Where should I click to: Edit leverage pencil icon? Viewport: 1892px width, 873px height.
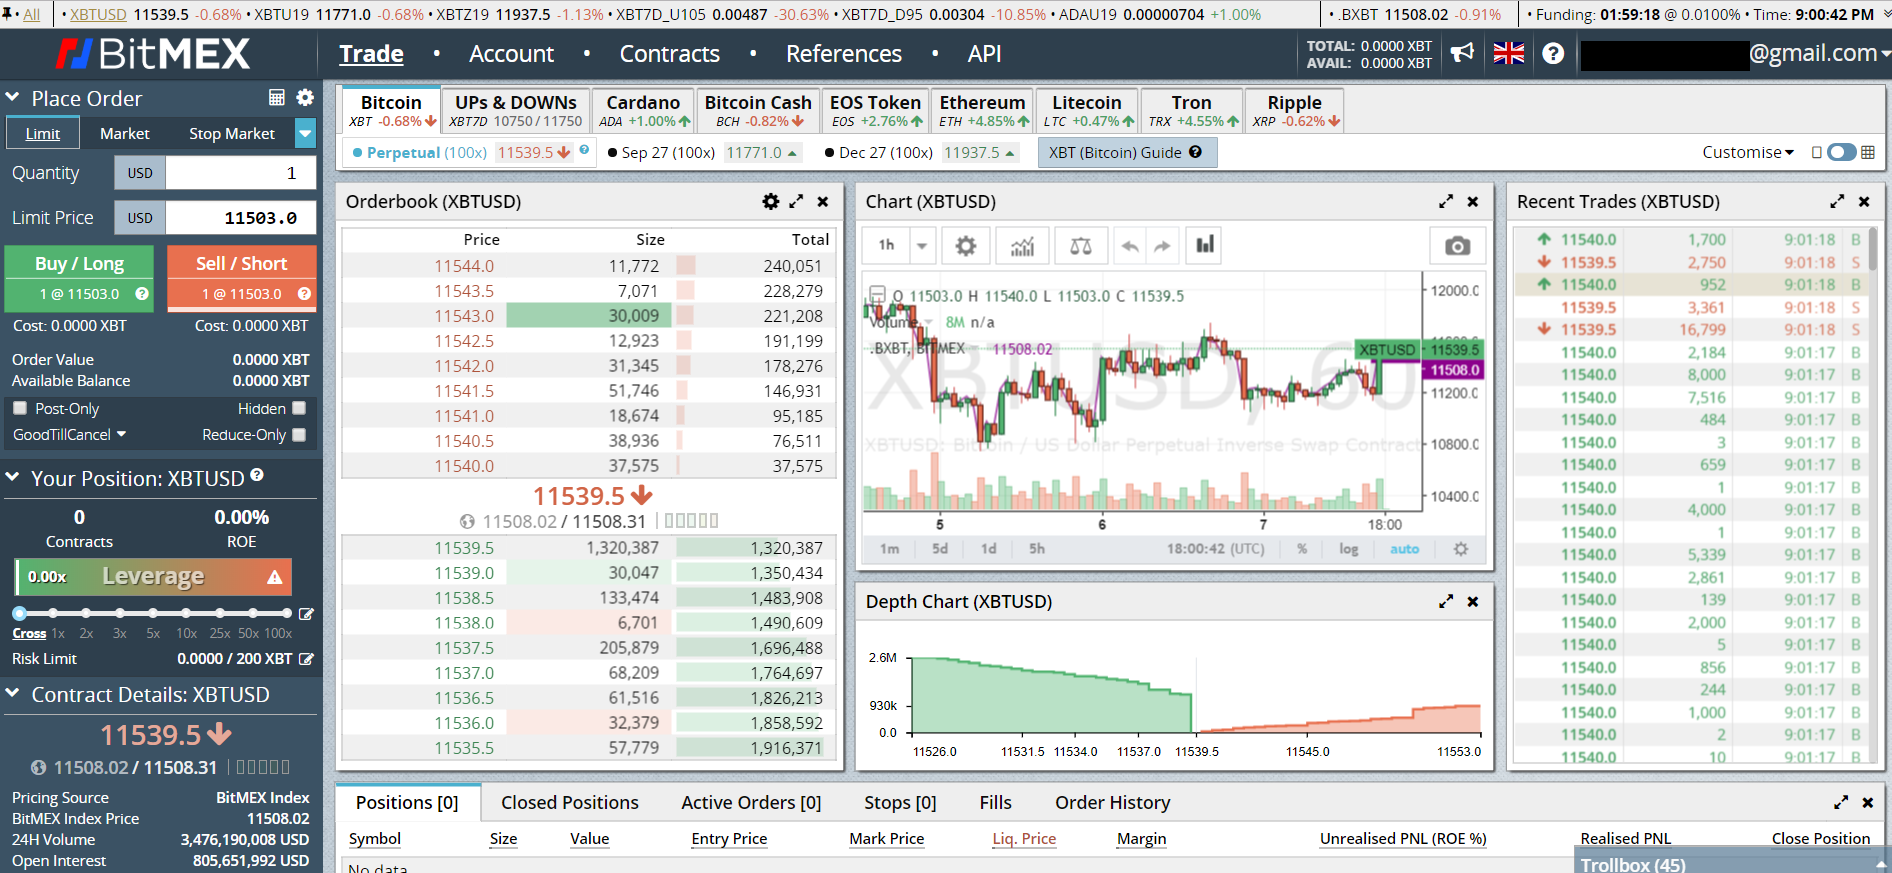(306, 614)
